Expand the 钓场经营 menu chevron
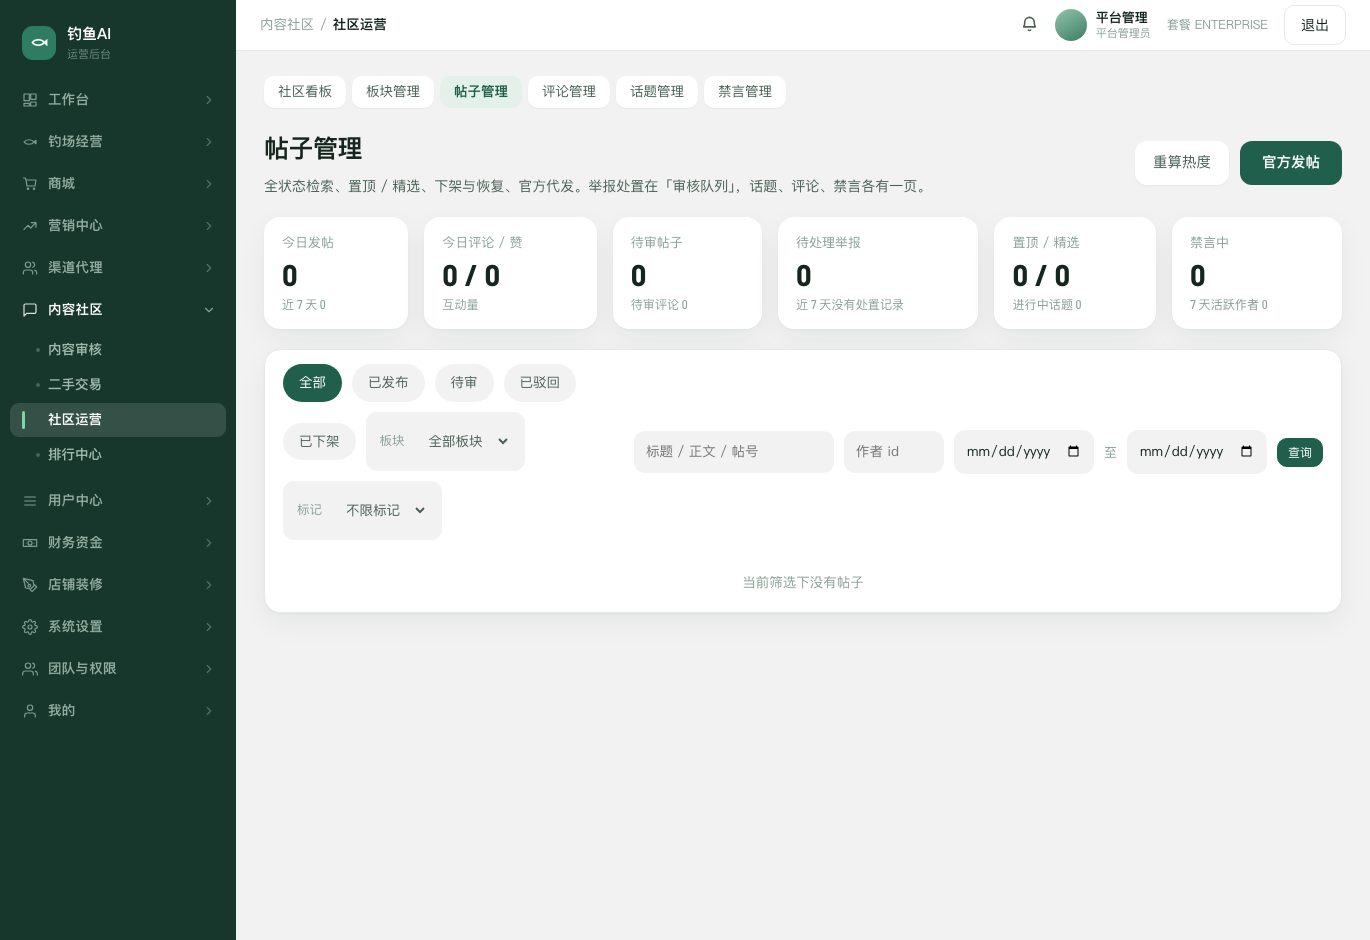Viewport: 1370px width, 940px height. click(209, 142)
